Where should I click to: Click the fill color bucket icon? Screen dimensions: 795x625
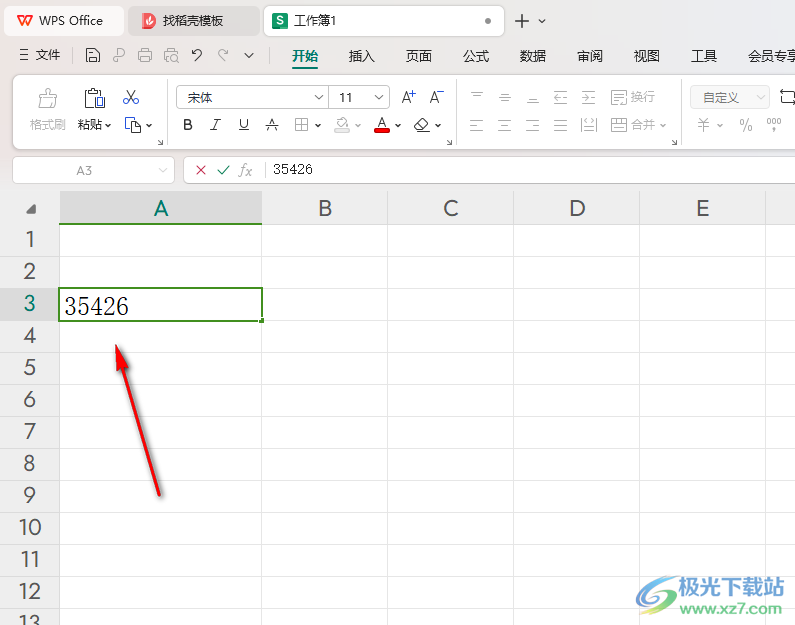[x=342, y=125]
